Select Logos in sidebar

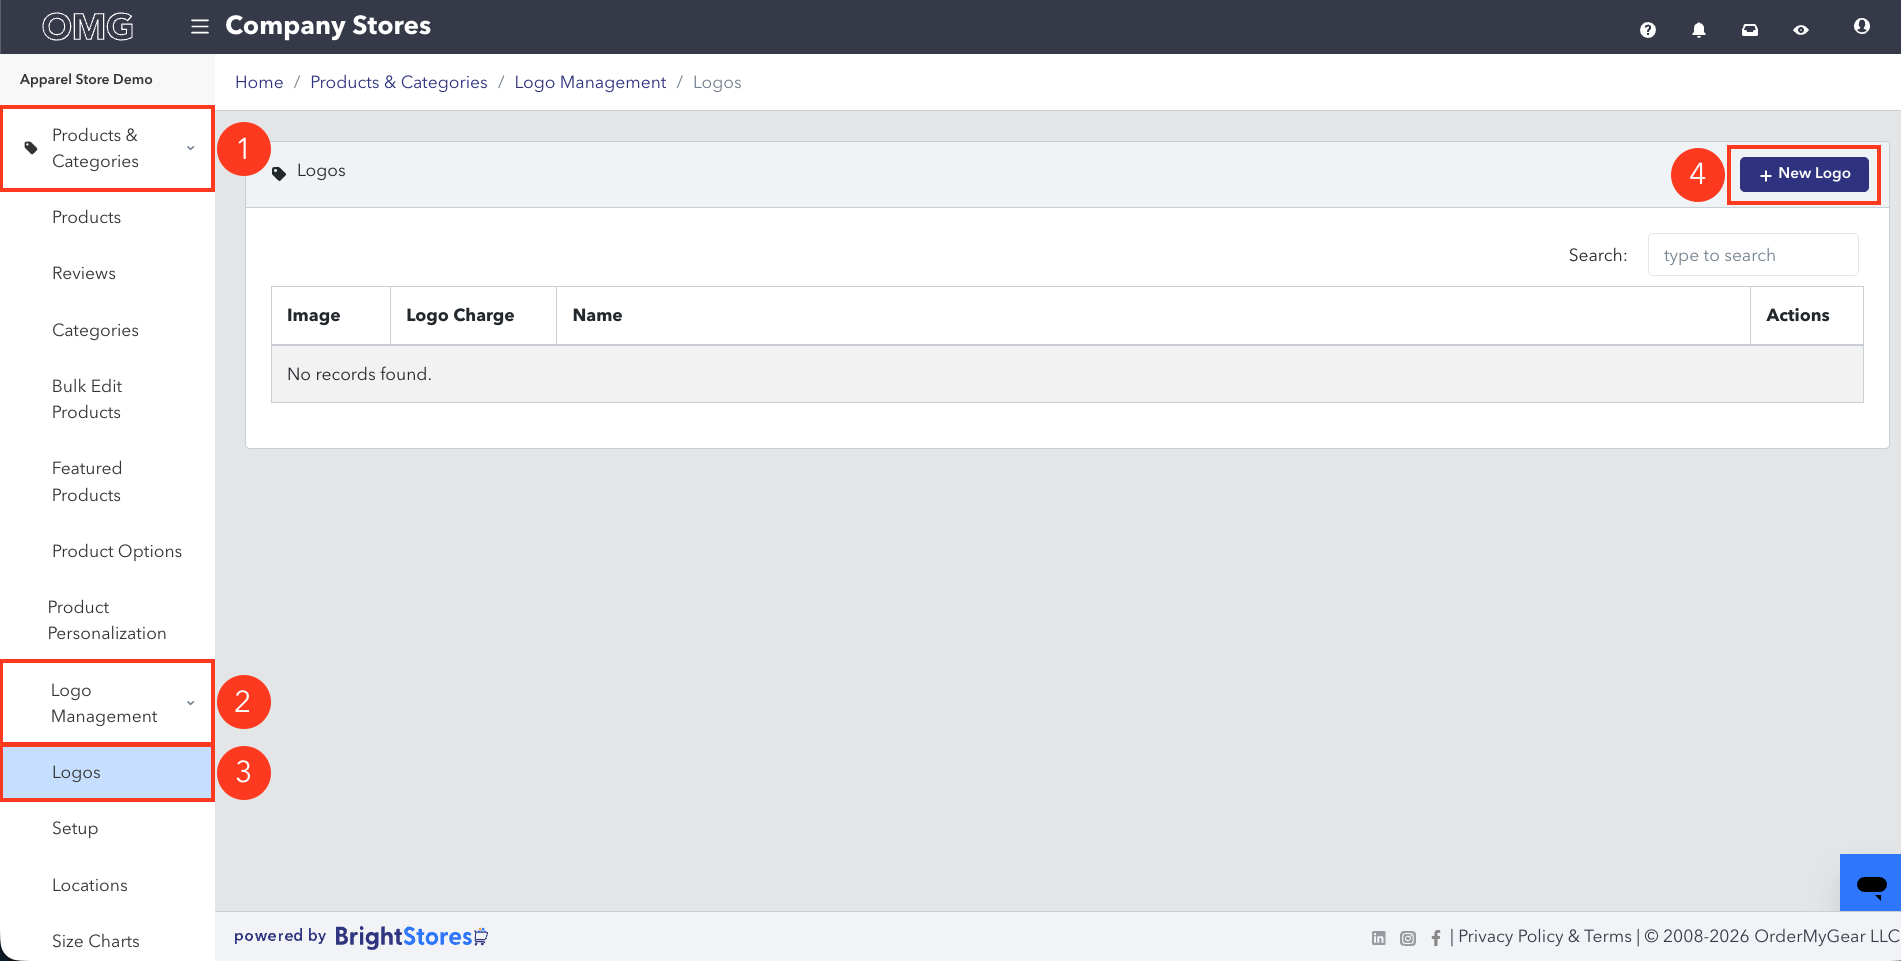(x=107, y=772)
